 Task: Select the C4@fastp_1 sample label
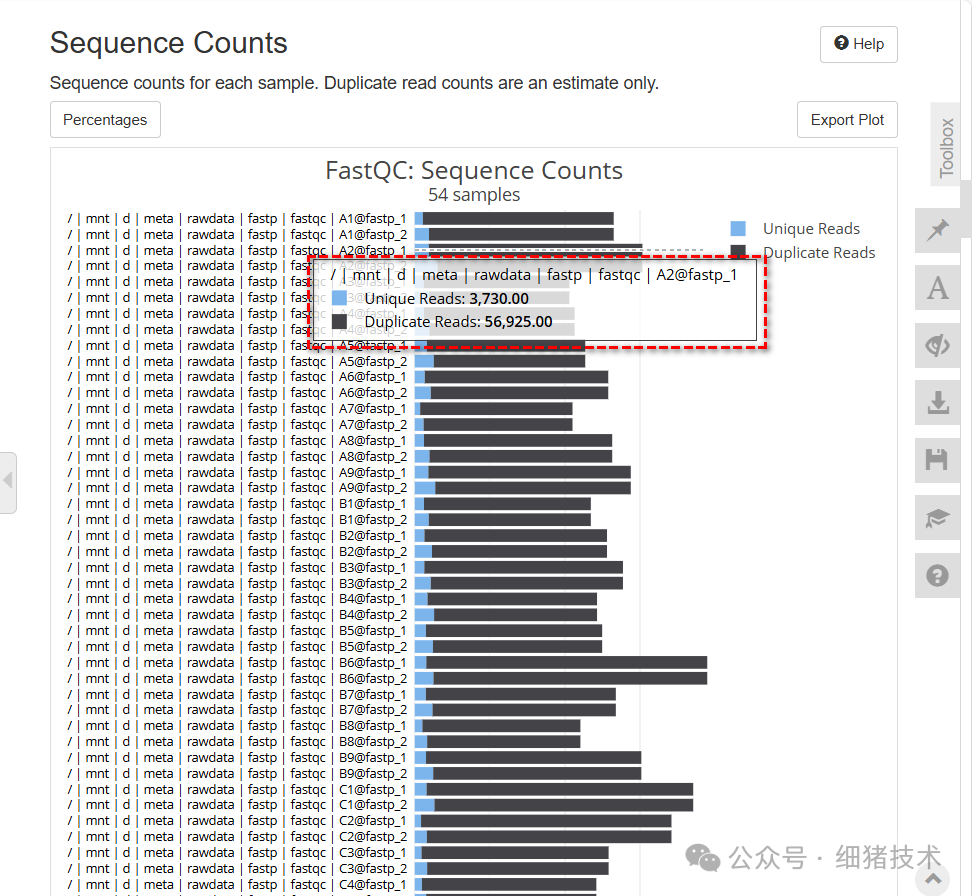(371, 884)
